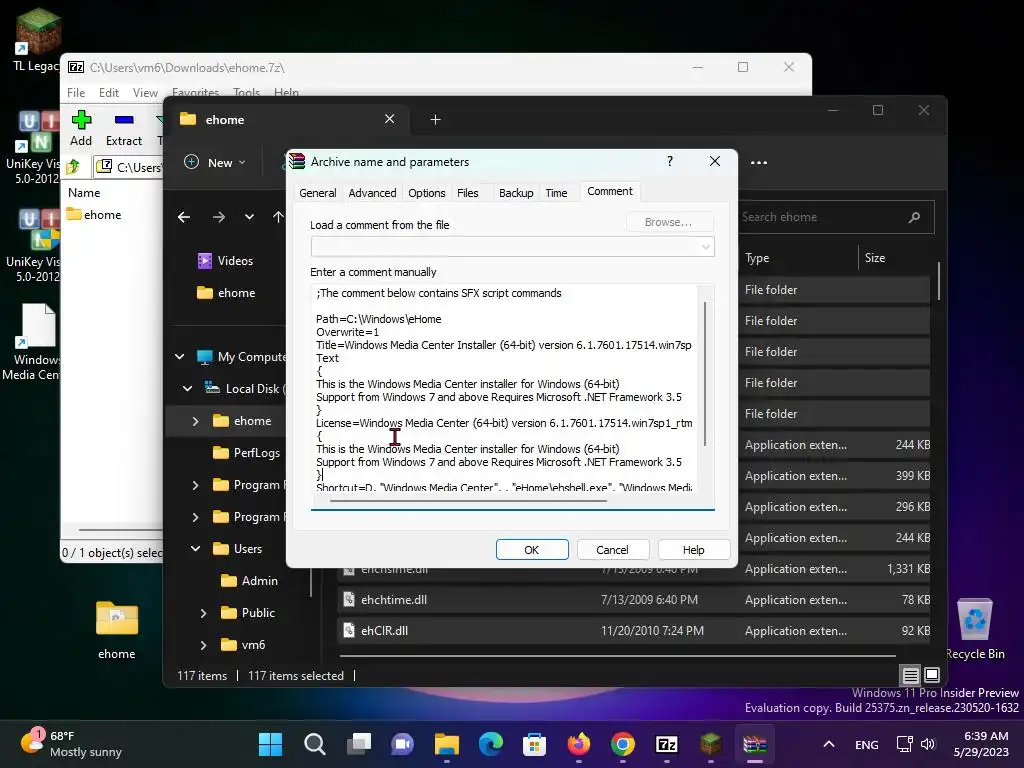The image size is (1024, 768).
Task: Select the PerfLogs folder in the tree
Action: [x=247, y=453]
